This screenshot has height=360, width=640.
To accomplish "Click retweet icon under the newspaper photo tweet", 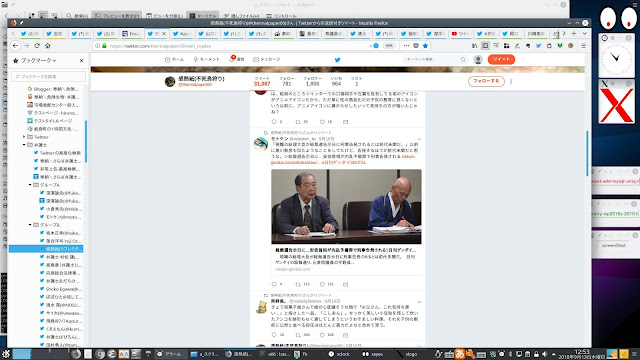I will point(298,284).
